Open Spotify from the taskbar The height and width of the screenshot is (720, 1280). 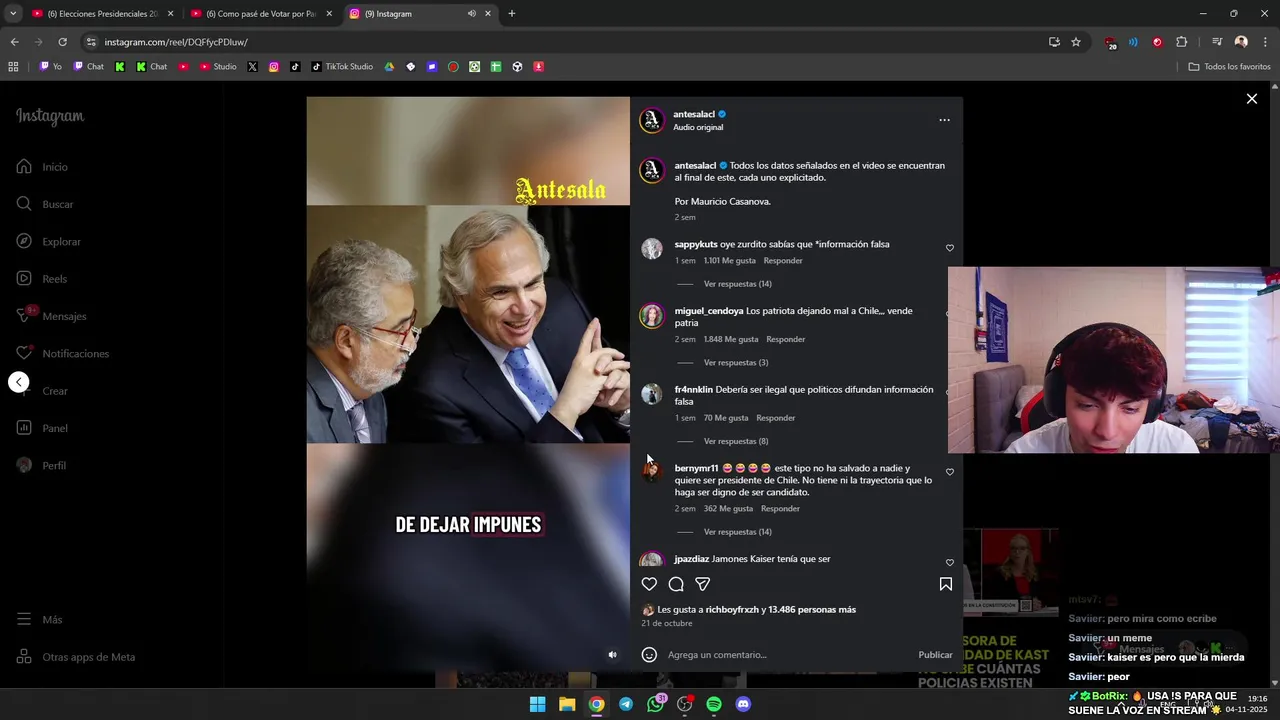[714, 704]
